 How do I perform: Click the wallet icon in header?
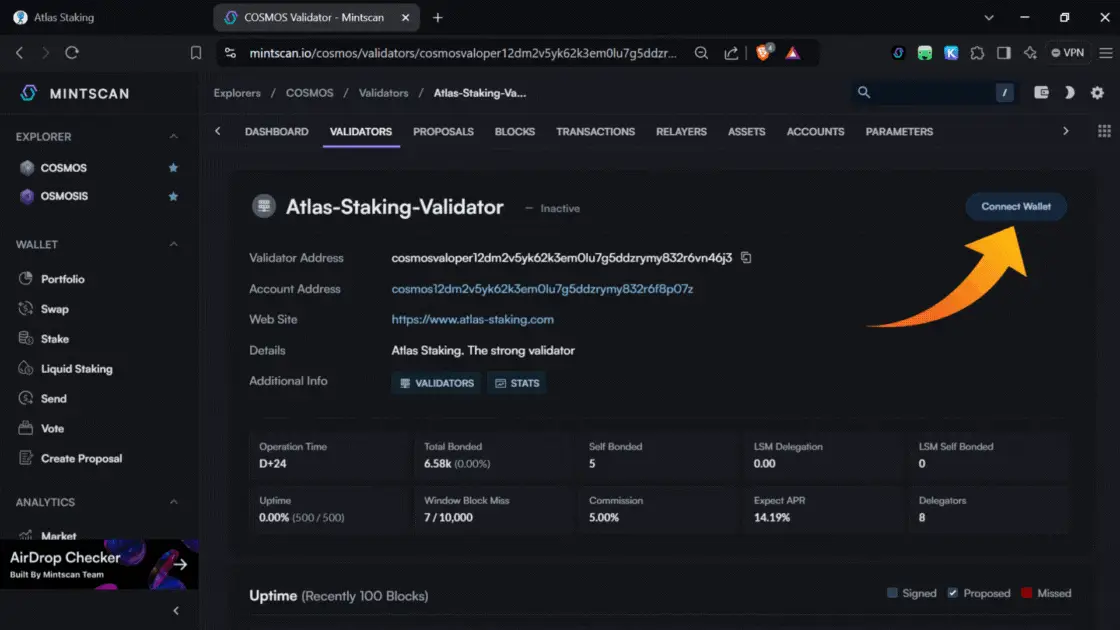coord(1041,93)
